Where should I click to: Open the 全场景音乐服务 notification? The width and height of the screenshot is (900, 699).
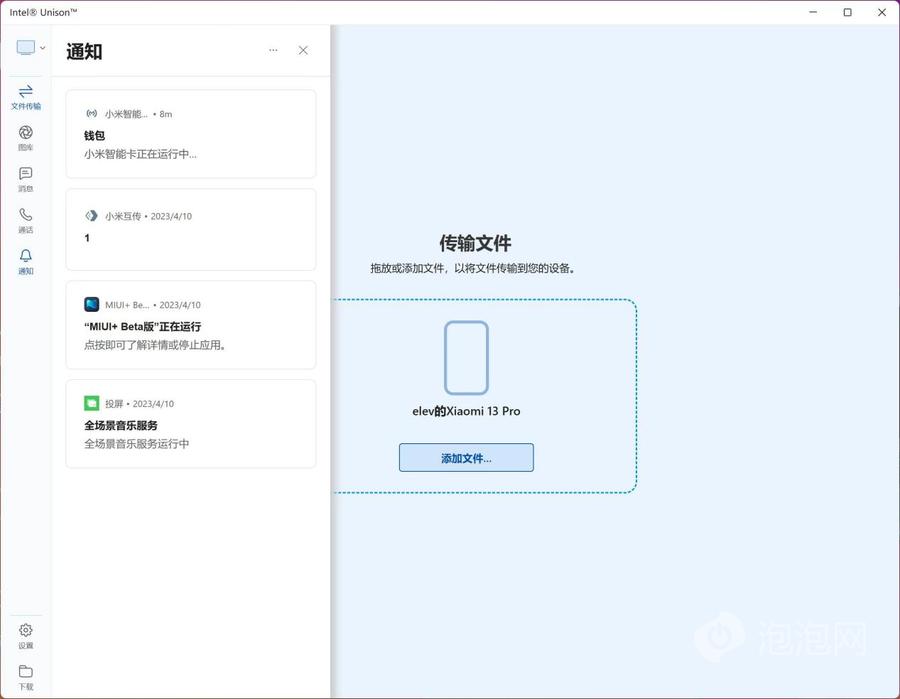[190, 423]
